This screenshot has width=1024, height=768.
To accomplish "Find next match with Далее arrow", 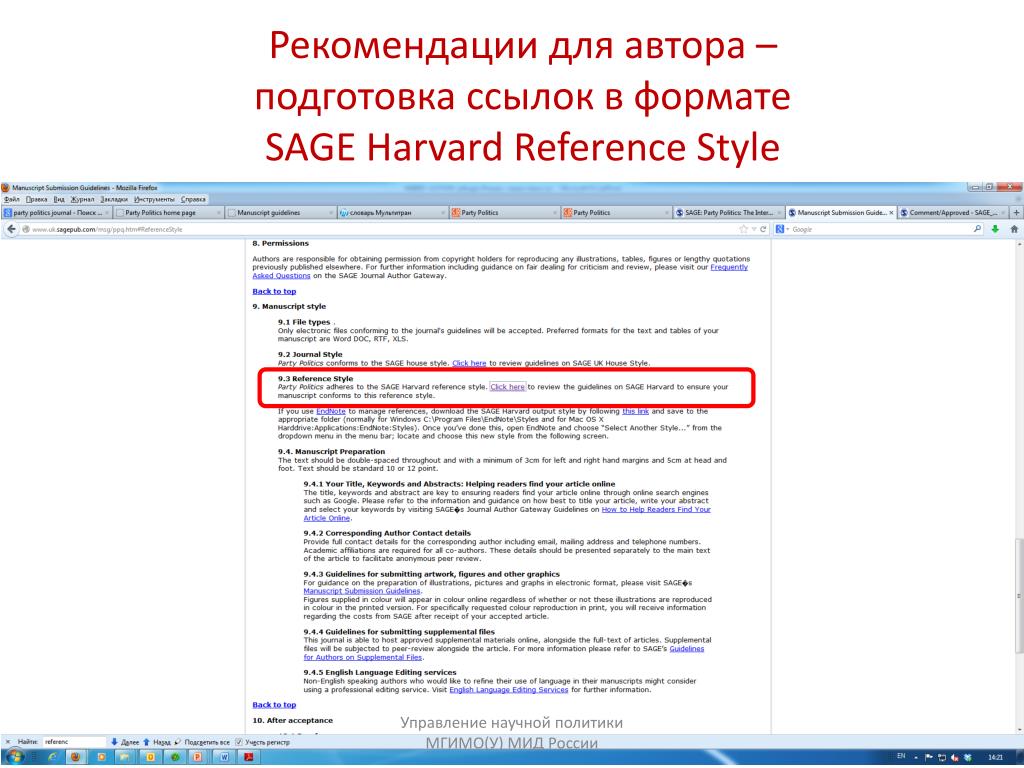I will click(x=125, y=742).
